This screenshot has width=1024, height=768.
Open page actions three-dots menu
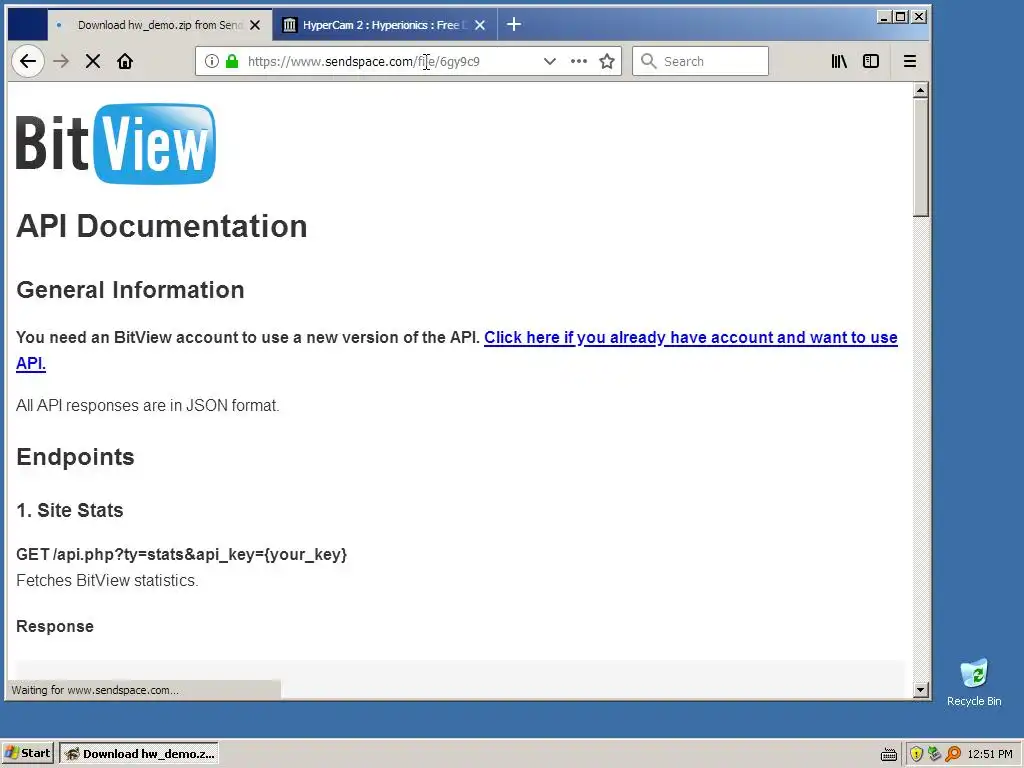coord(579,61)
